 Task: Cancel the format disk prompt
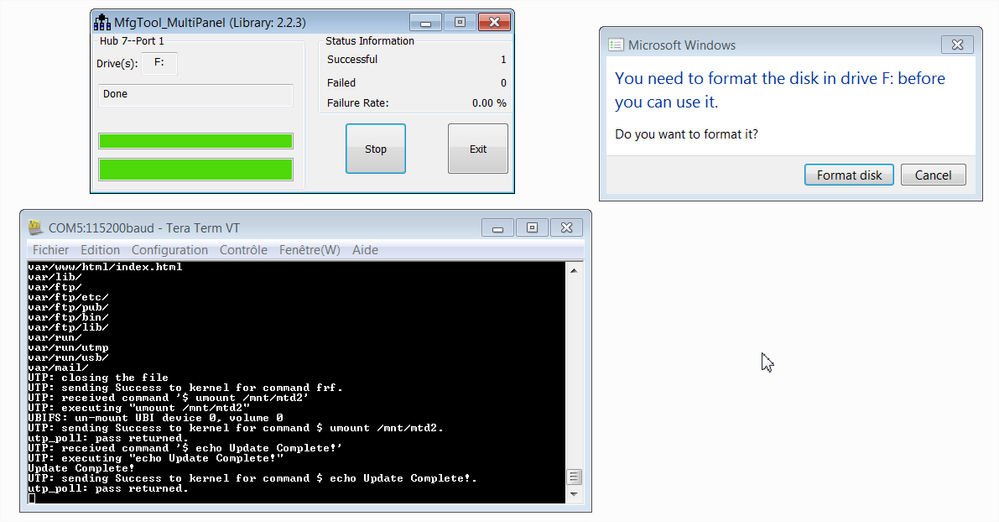[933, 175]
